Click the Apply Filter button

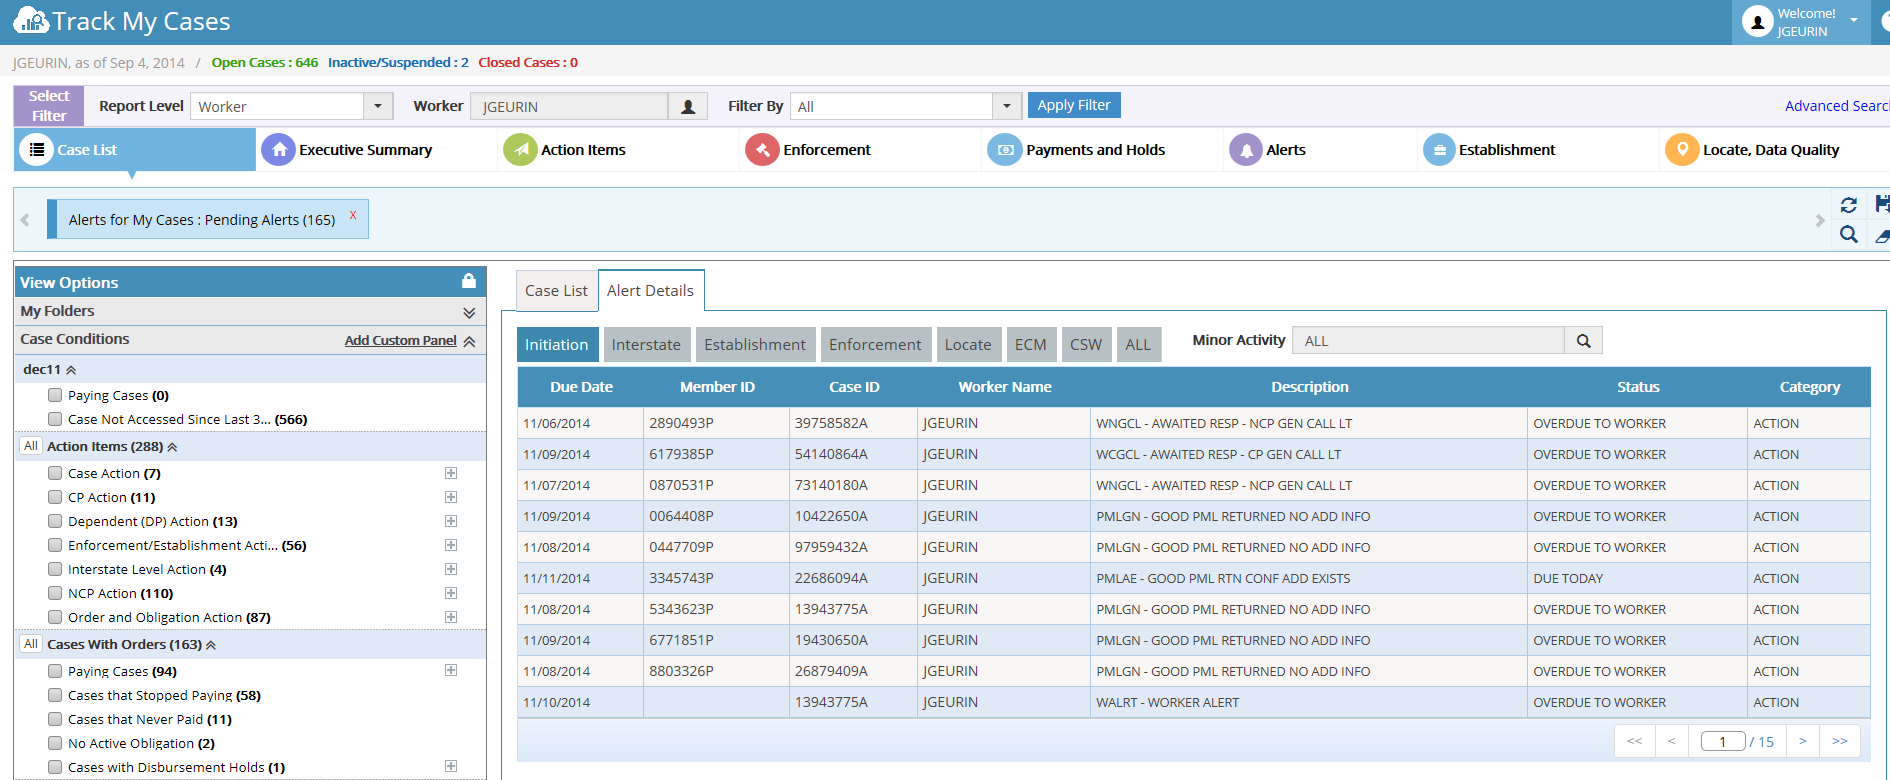click(x=1074, y=105)
